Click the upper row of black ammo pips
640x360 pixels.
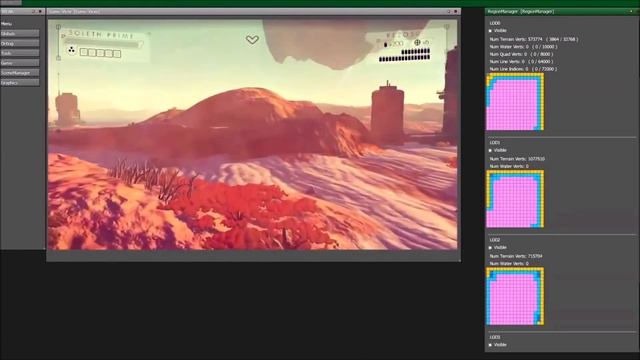pos(416,52)
